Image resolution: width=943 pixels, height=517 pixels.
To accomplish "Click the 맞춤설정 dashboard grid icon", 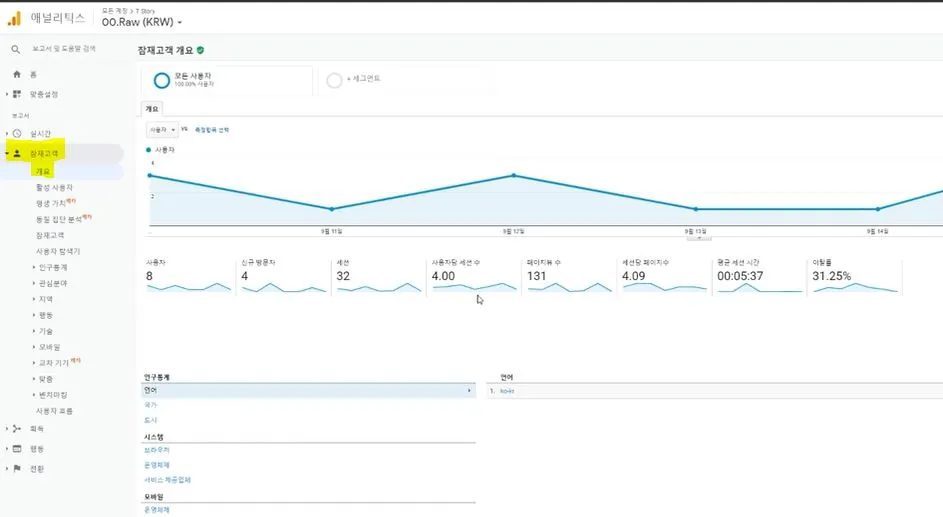I will point(17,94).
